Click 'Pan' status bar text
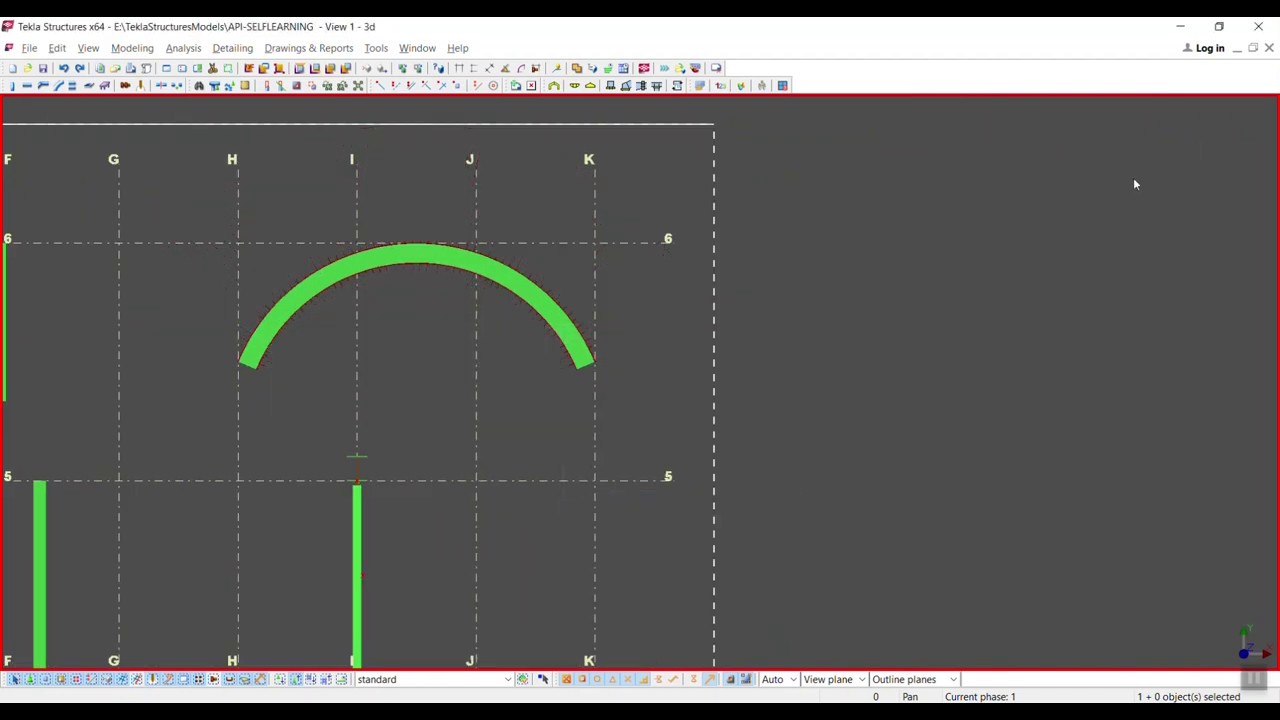Screen dimensions: 1280x720 coord(910,697)
